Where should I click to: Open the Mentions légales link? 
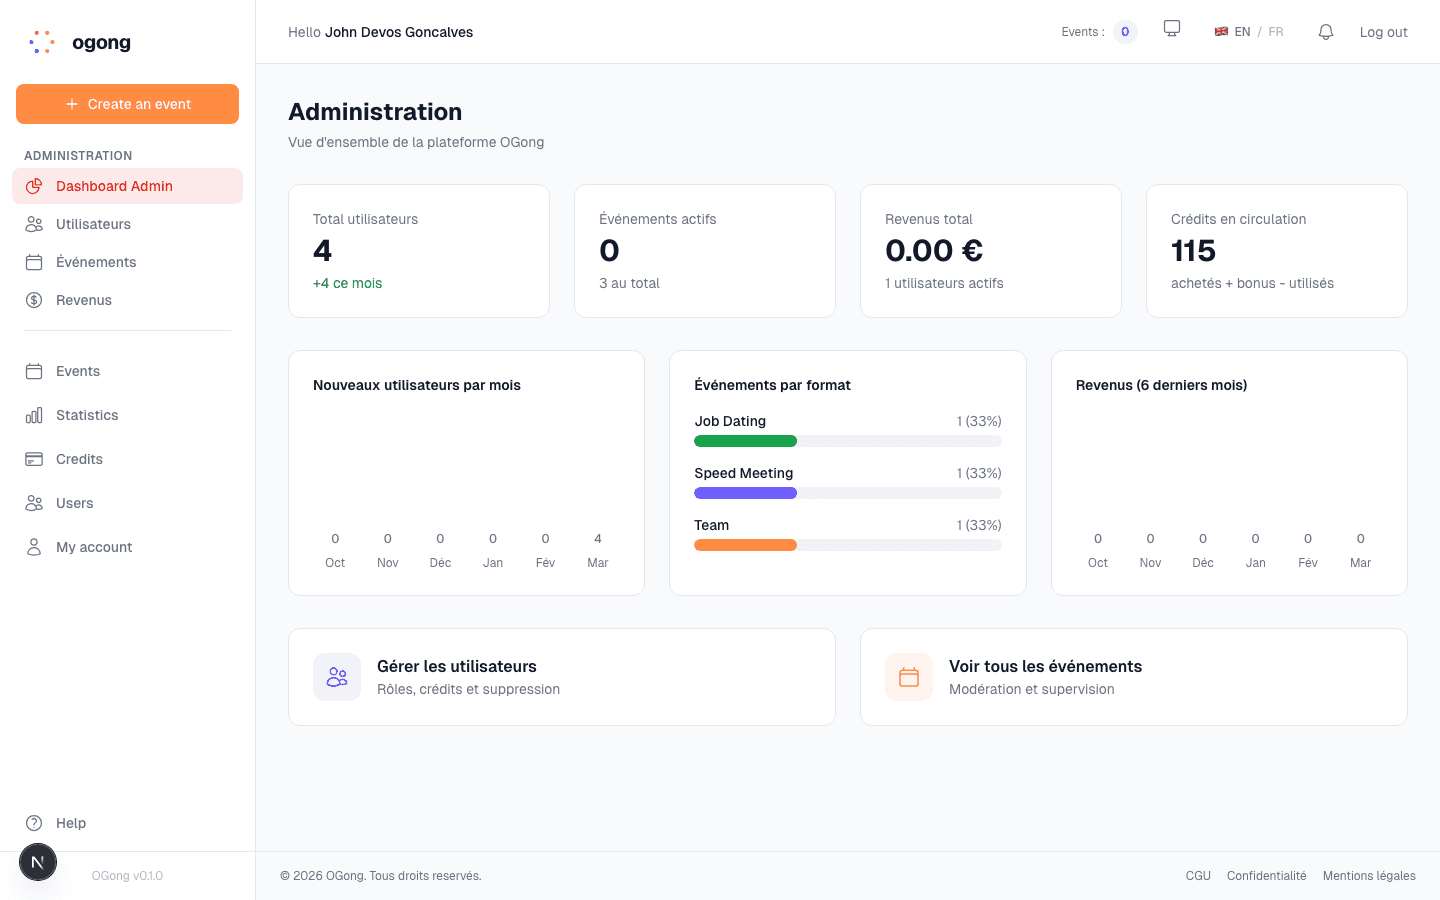pos(1369,875)
